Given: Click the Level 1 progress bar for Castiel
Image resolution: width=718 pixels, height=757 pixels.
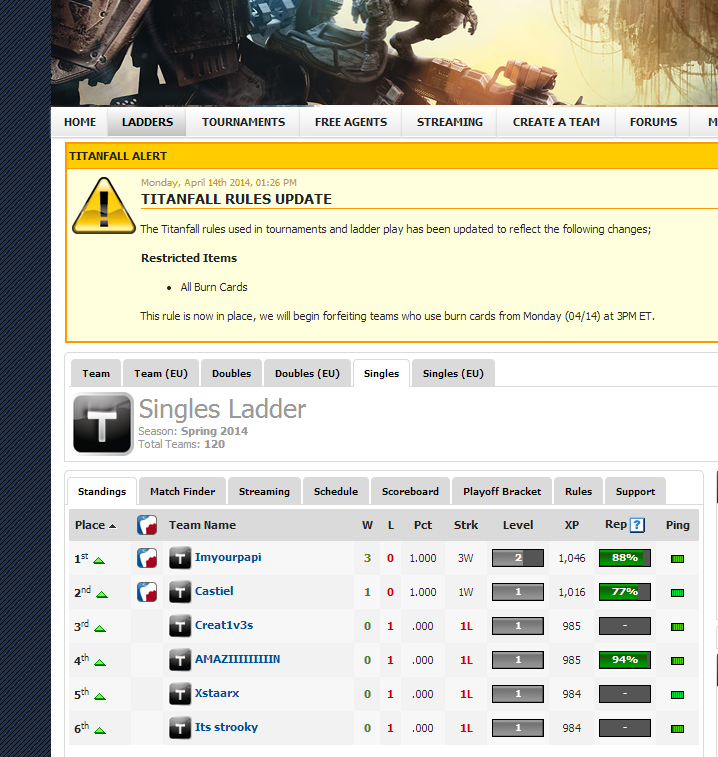Looking at the screenshot, I should coord(518,592).
